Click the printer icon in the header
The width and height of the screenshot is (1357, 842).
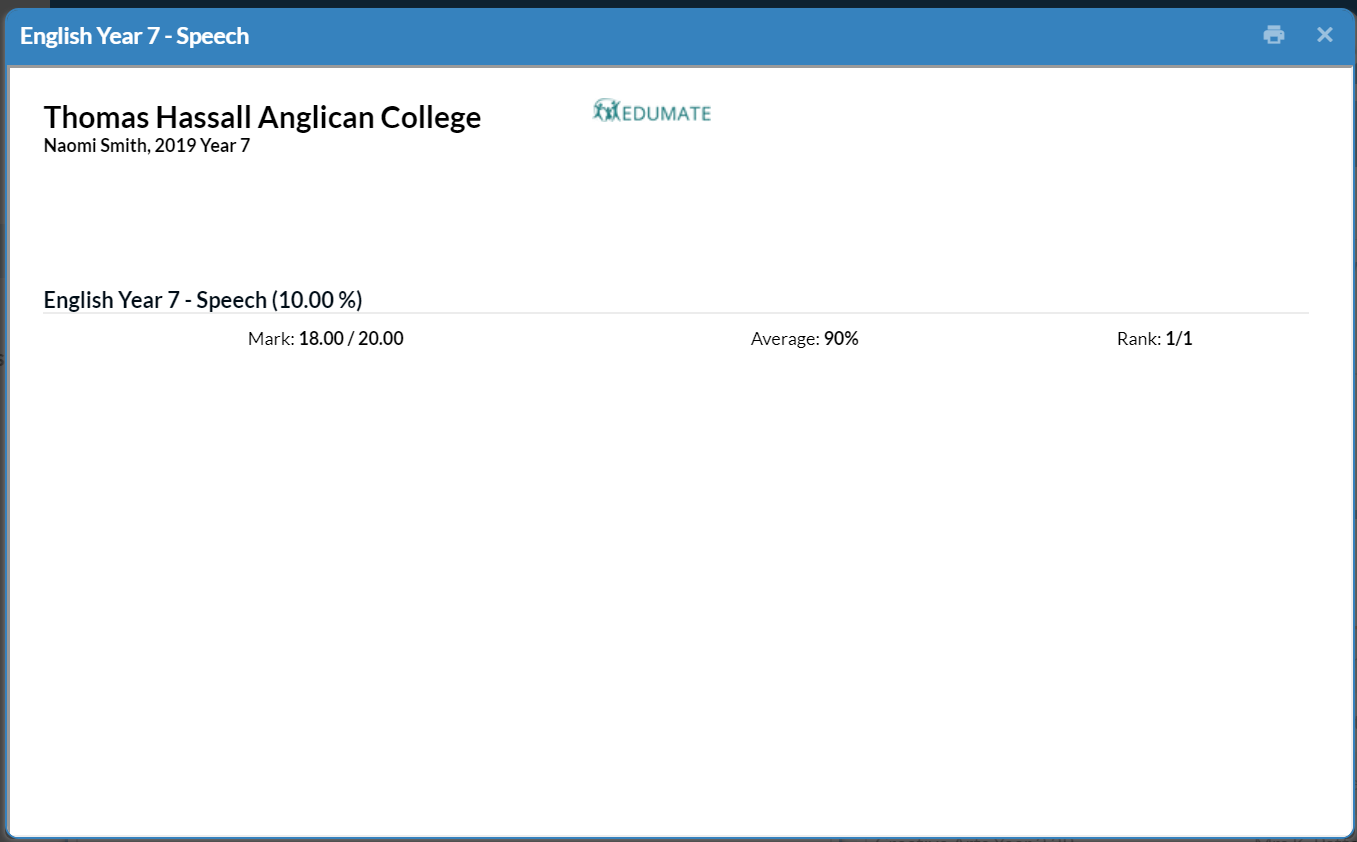tap(1273, 35)
